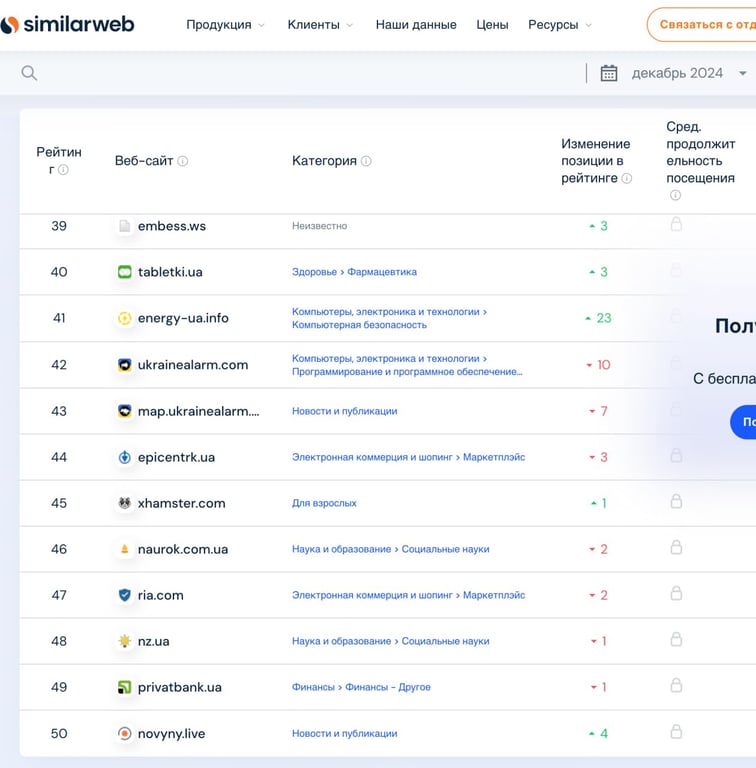The image size is (756, 768).
Task: Click the tabletki.ua favicon
Action: [x=125, y=272]
